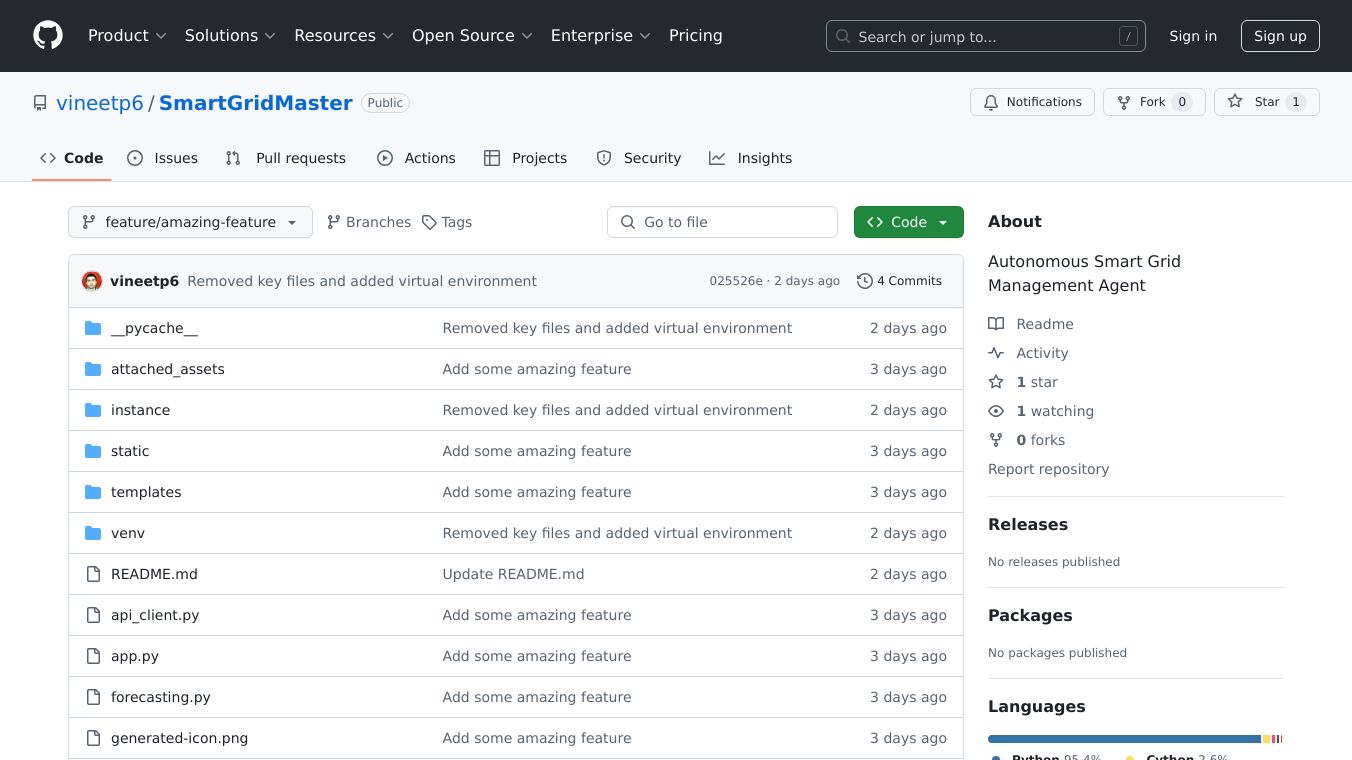Expand the green Code dropdown

[x=908, y=222]
